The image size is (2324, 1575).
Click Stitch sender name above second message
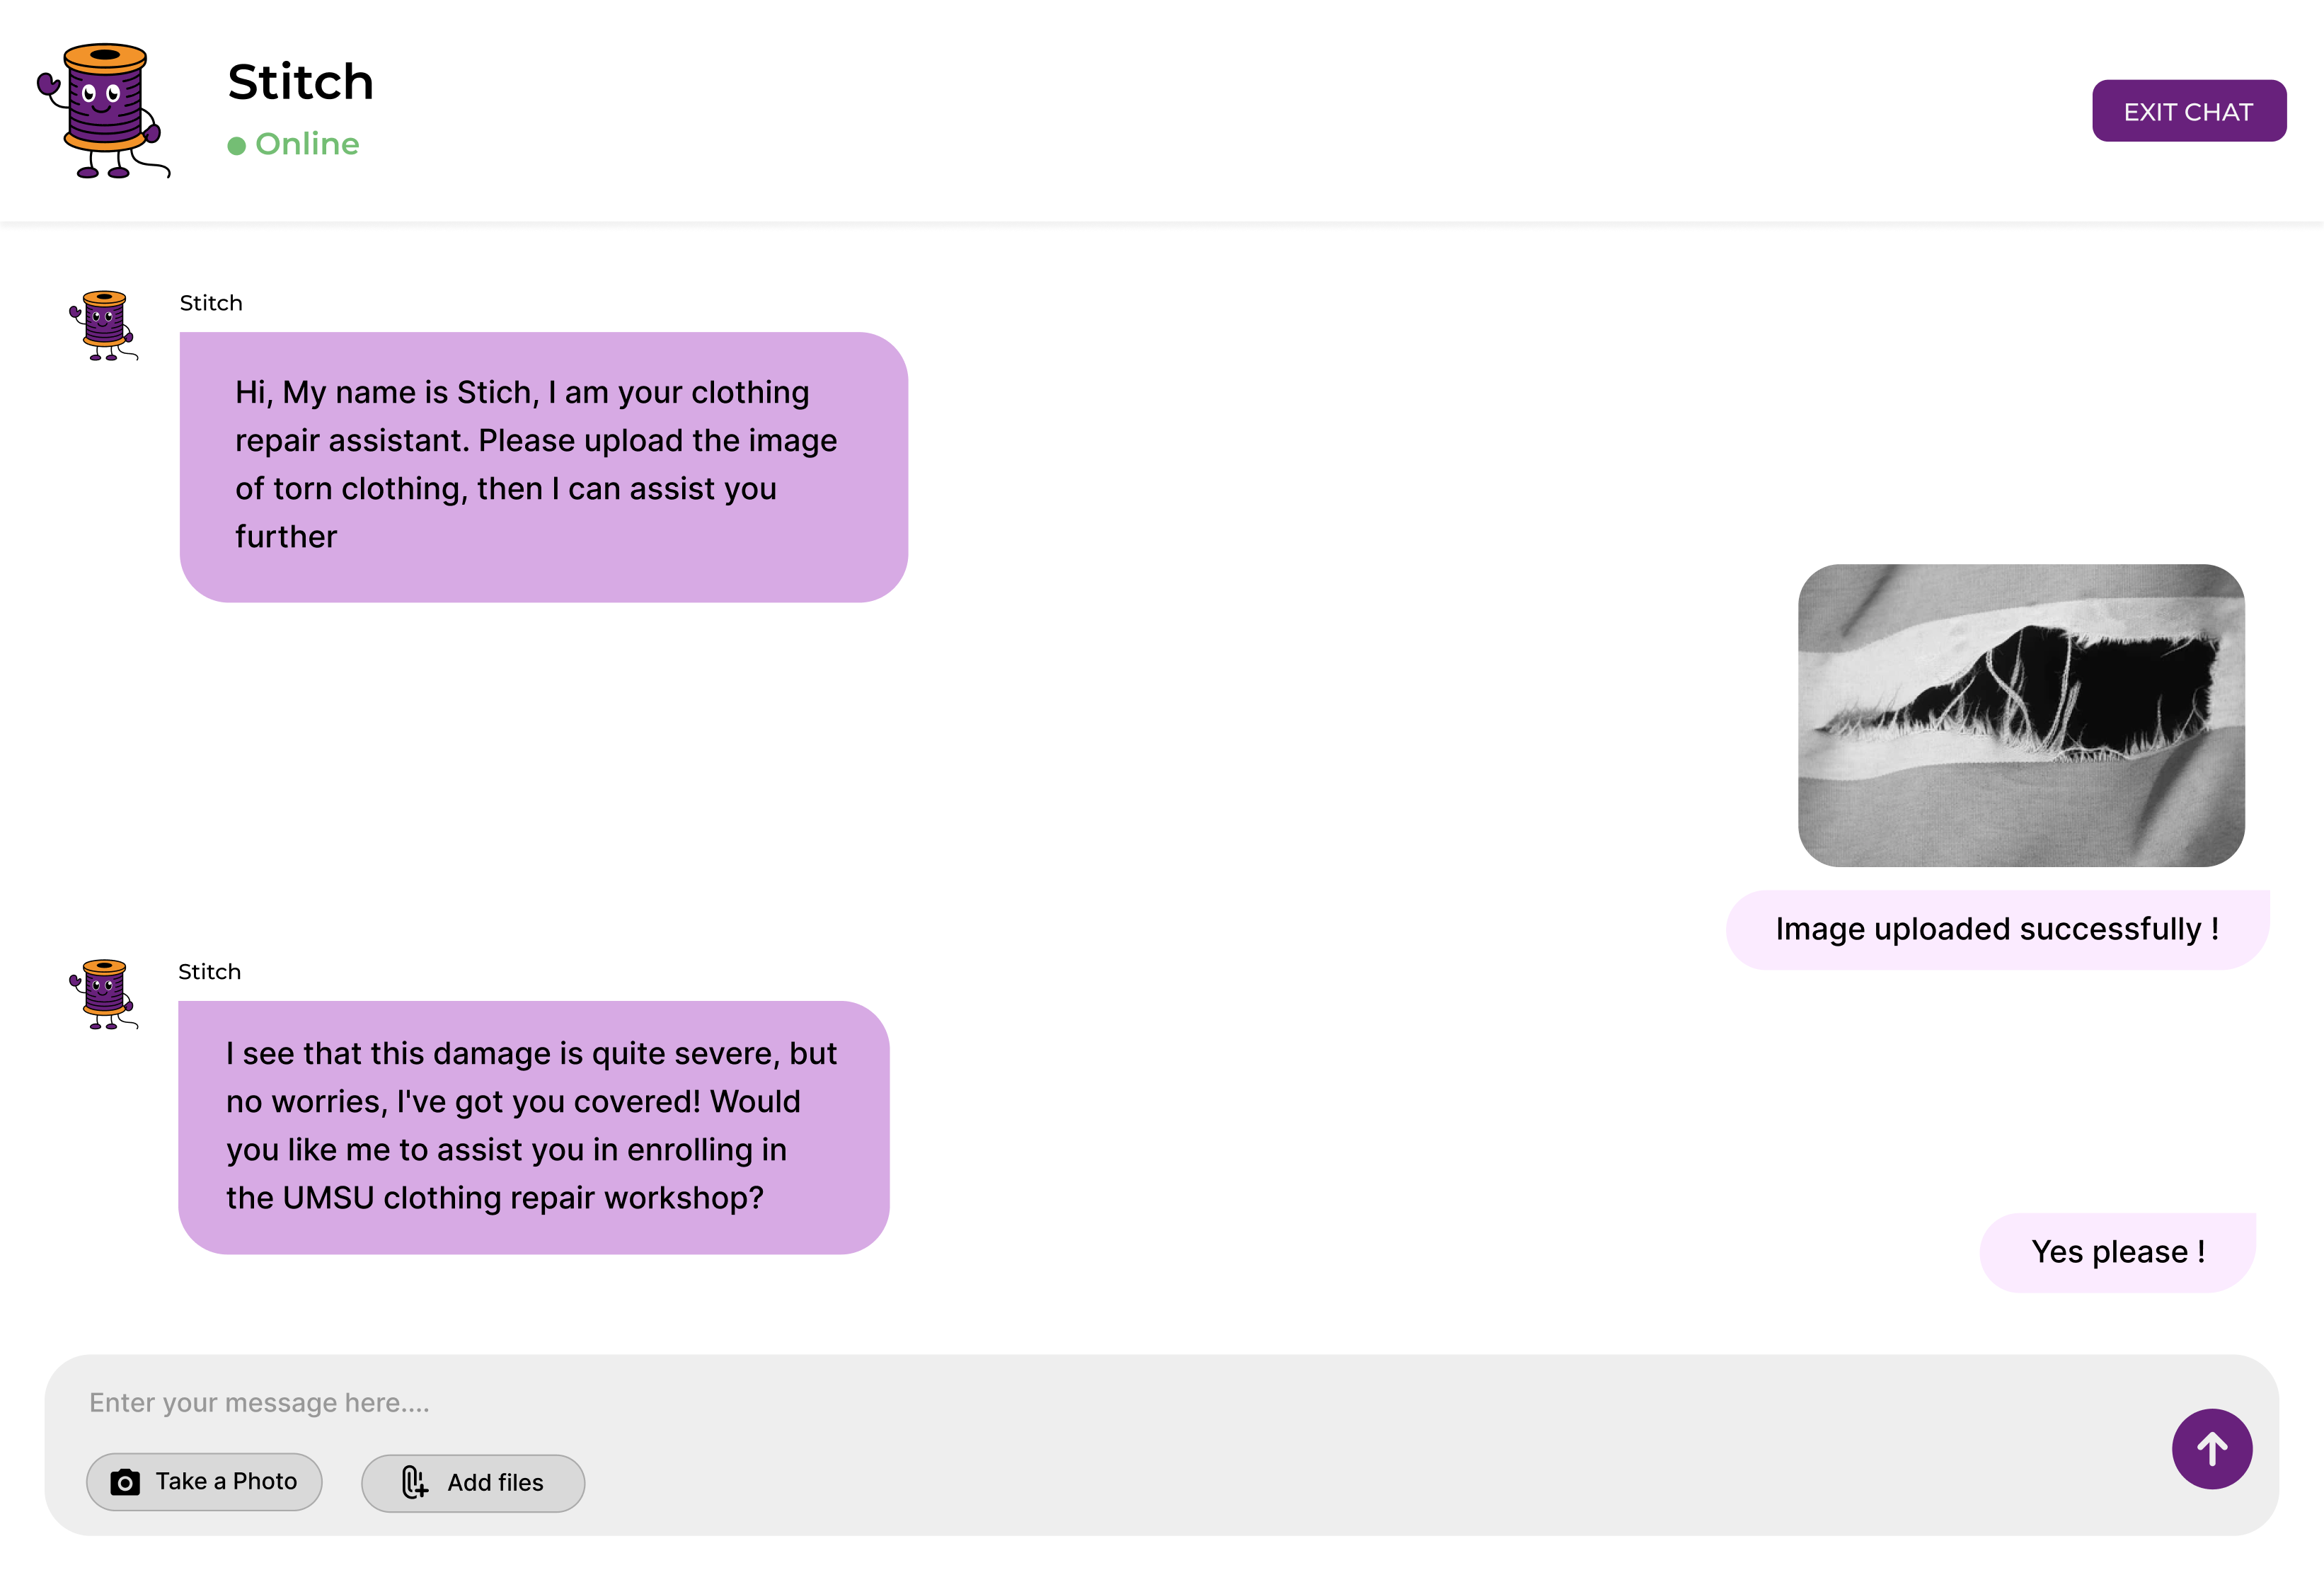(209, 972)
